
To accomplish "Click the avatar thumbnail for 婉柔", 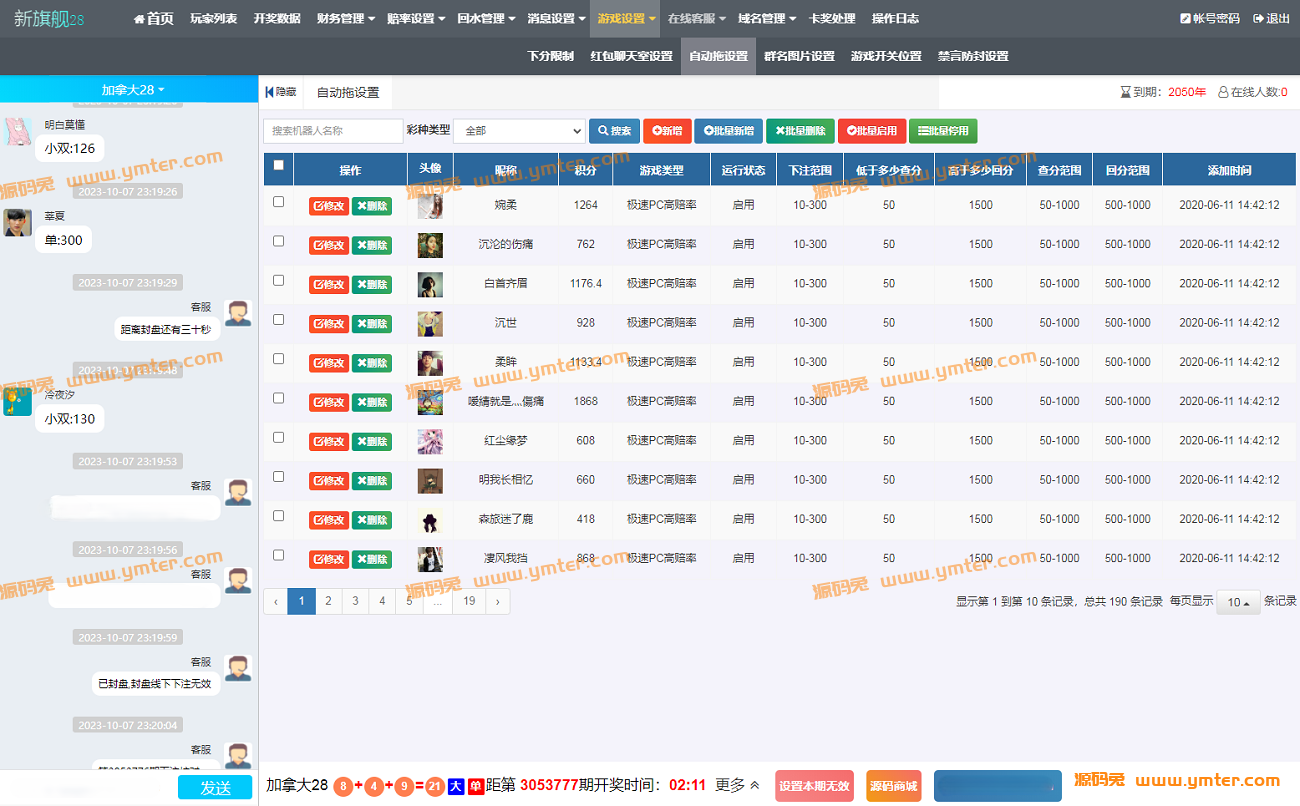I will point(430,206).
